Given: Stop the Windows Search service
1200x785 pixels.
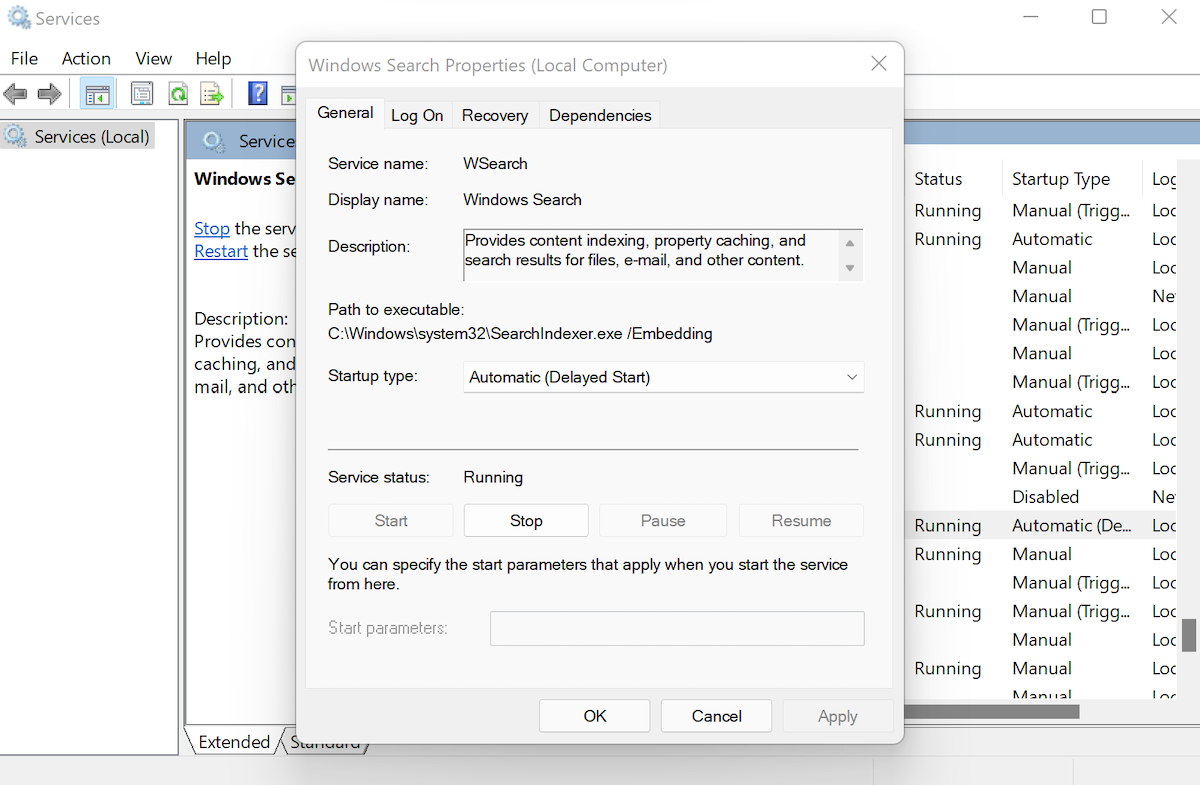Looking at the screenshot, I should [525, 520].
